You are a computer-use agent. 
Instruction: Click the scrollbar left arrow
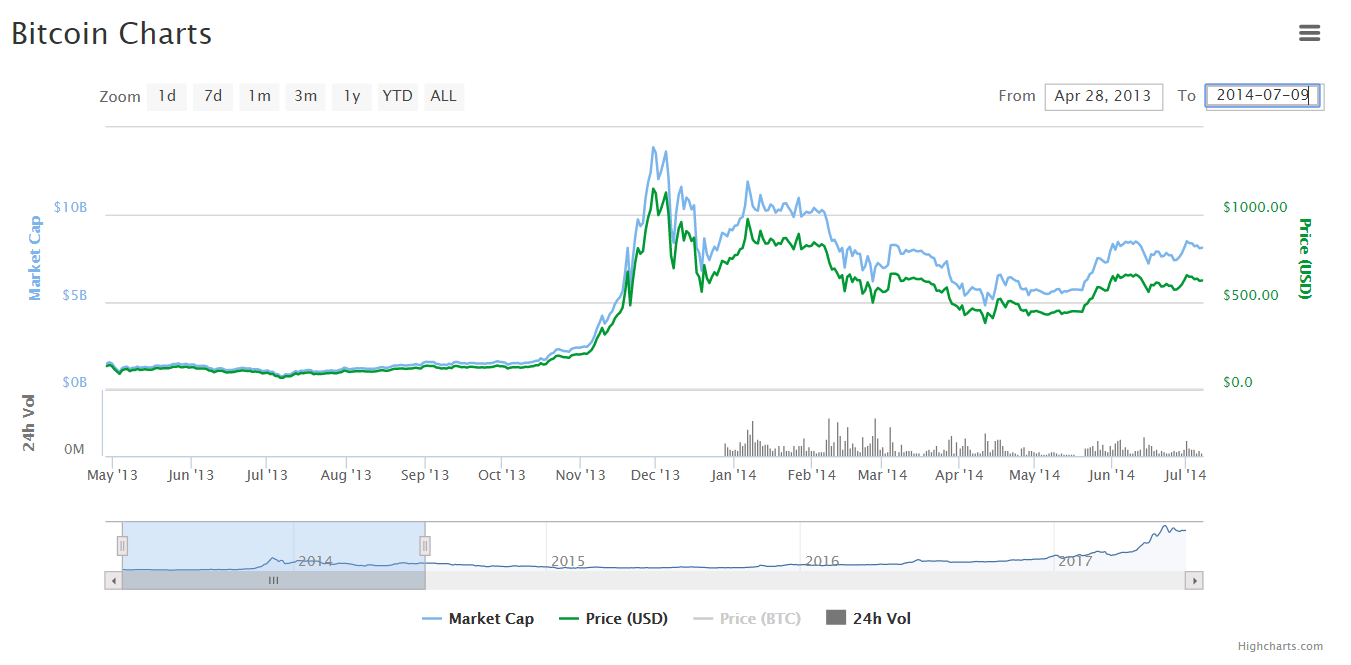[113, 580]
